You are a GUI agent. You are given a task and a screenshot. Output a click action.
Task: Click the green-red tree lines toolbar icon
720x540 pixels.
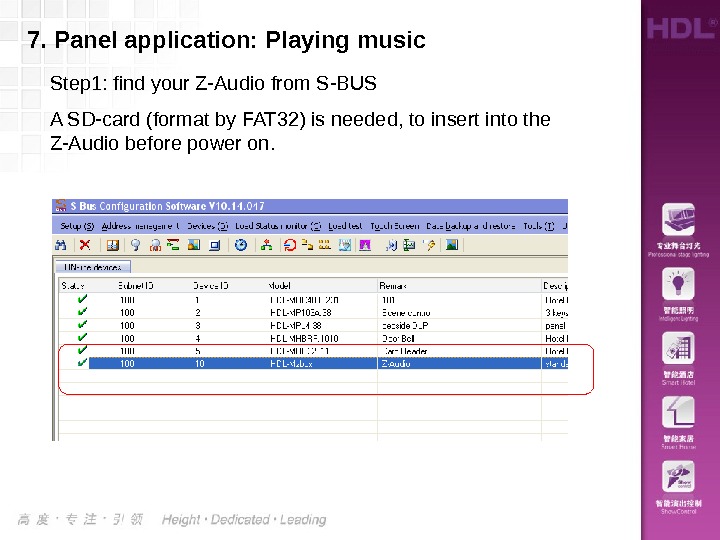pos(173,245)
